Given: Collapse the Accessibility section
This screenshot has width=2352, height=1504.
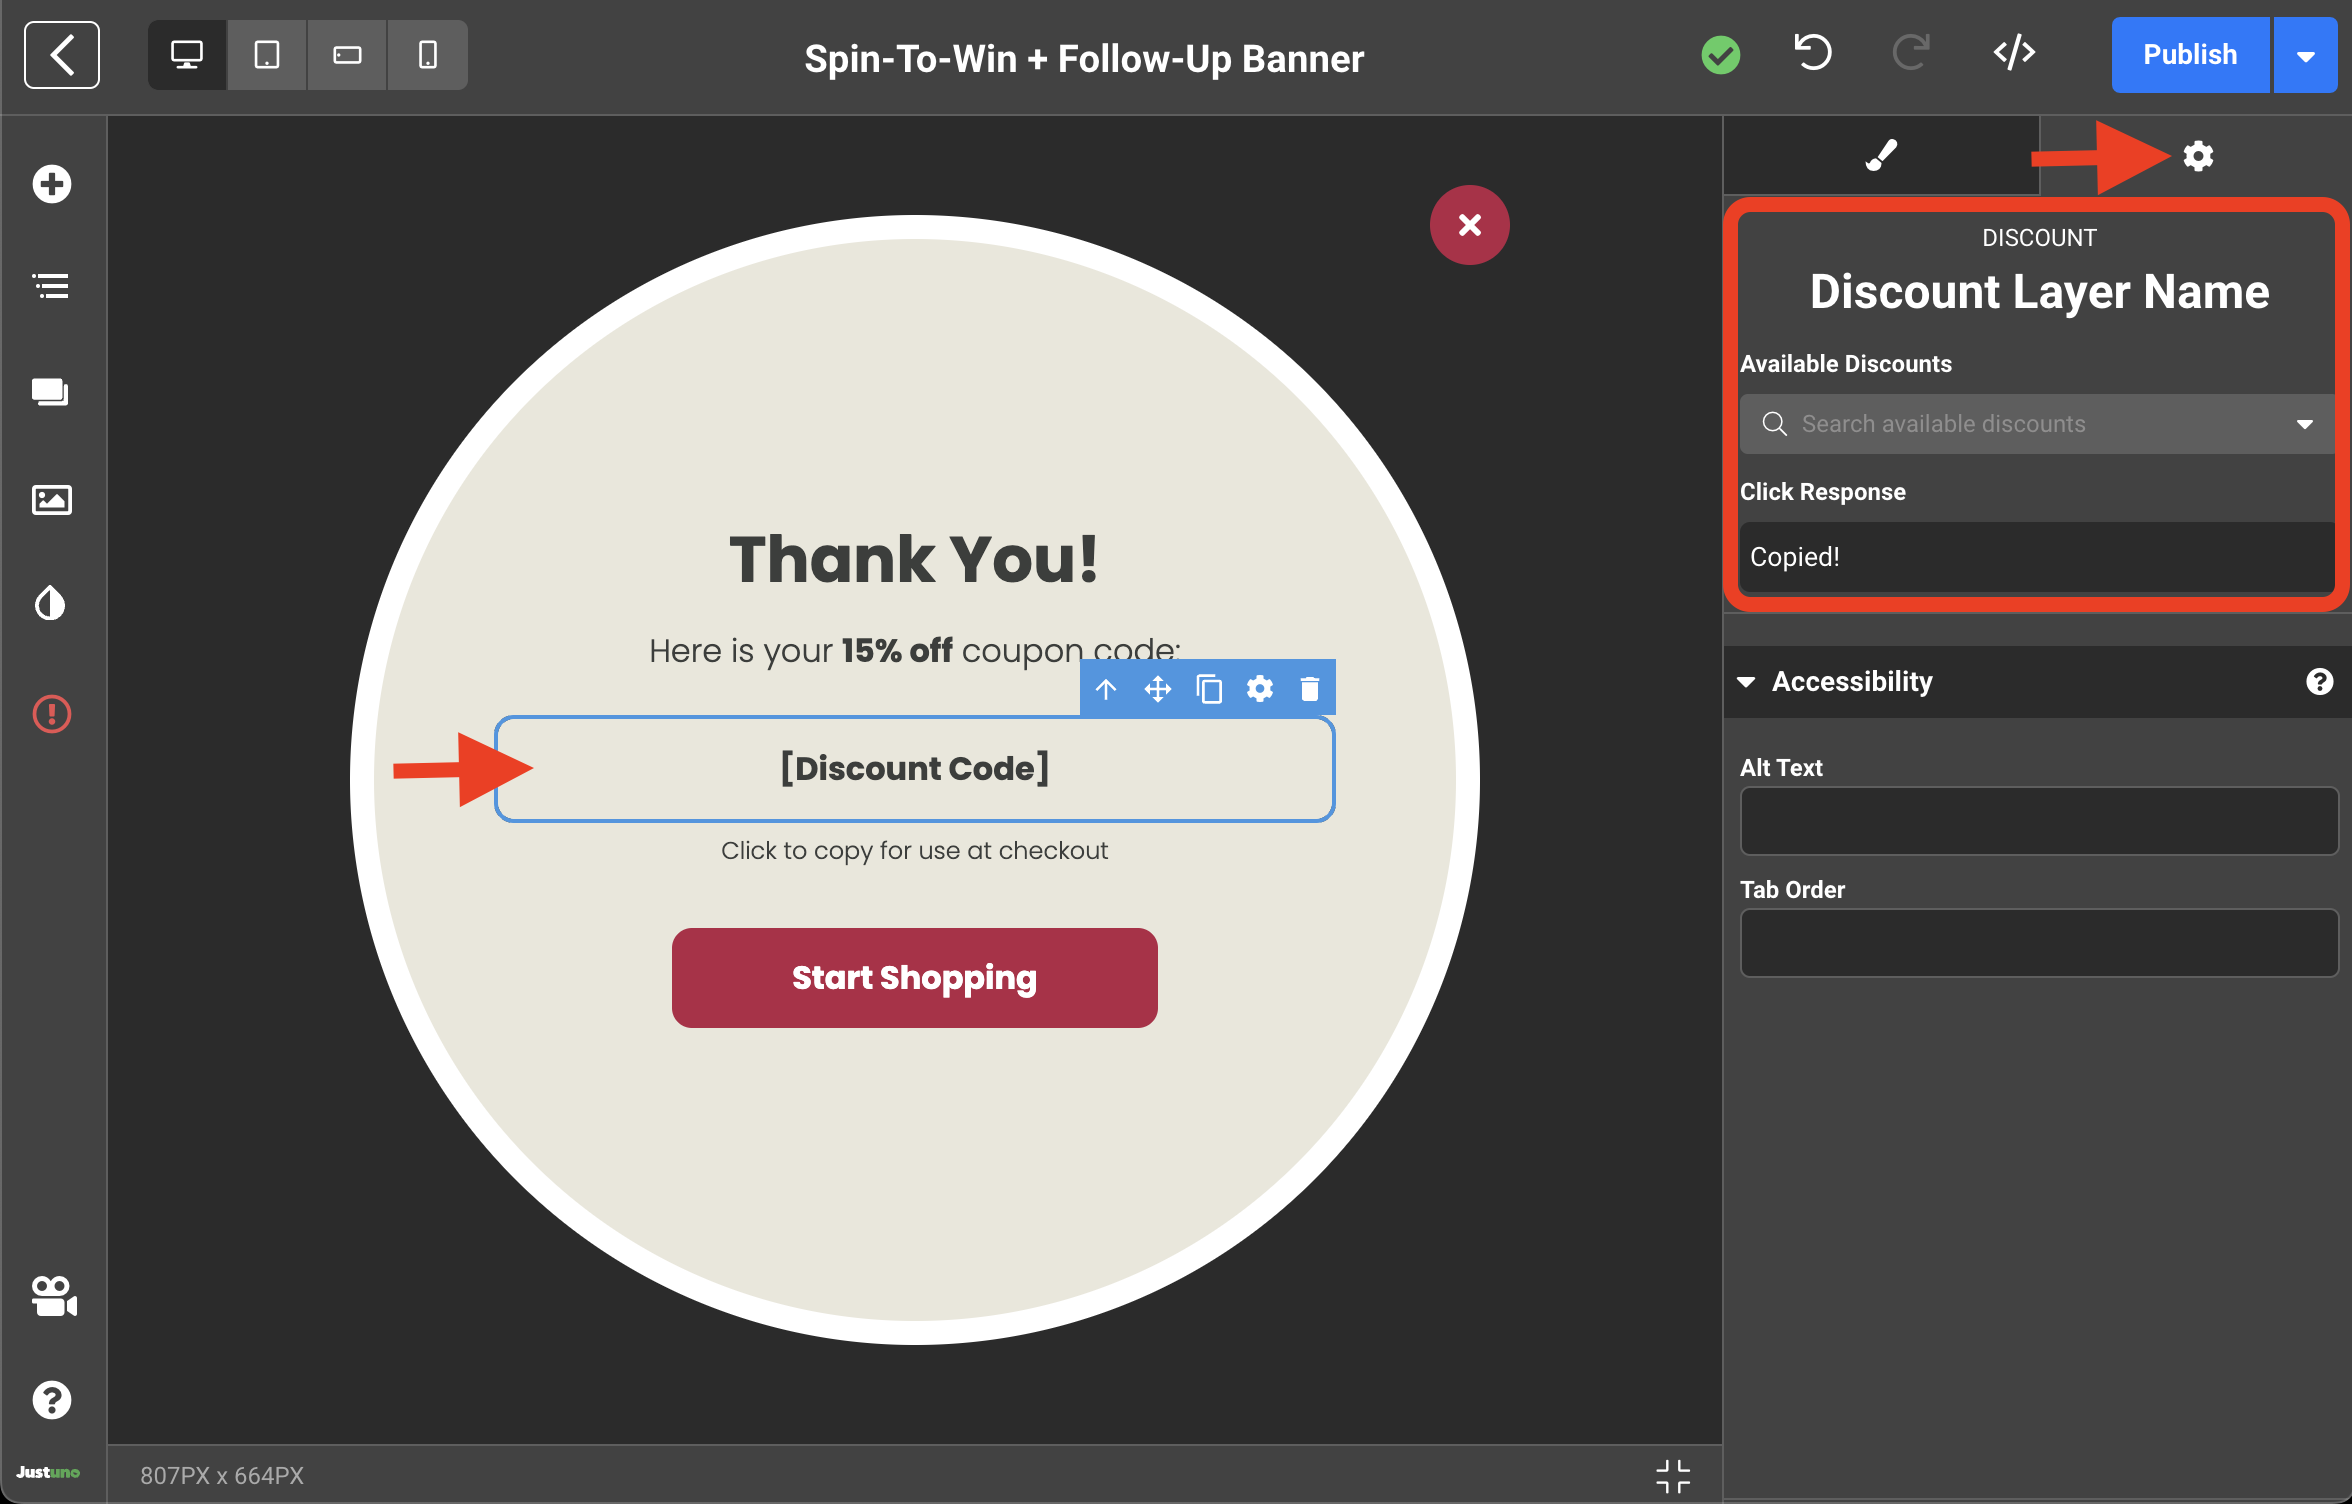Looking at the screenshot, I should point(1747,682).
